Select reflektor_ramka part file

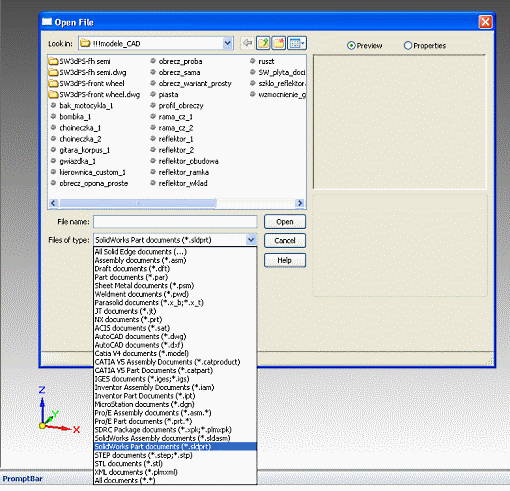click(x=179, y=172)
